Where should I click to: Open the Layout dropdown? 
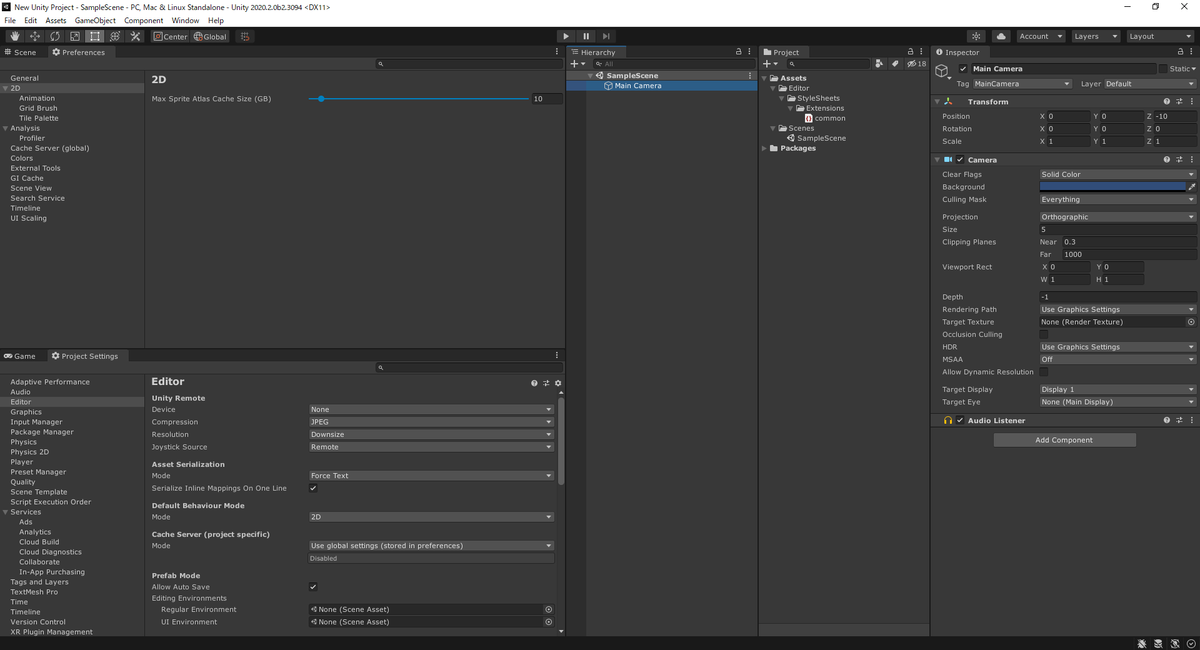(1159, 36)
